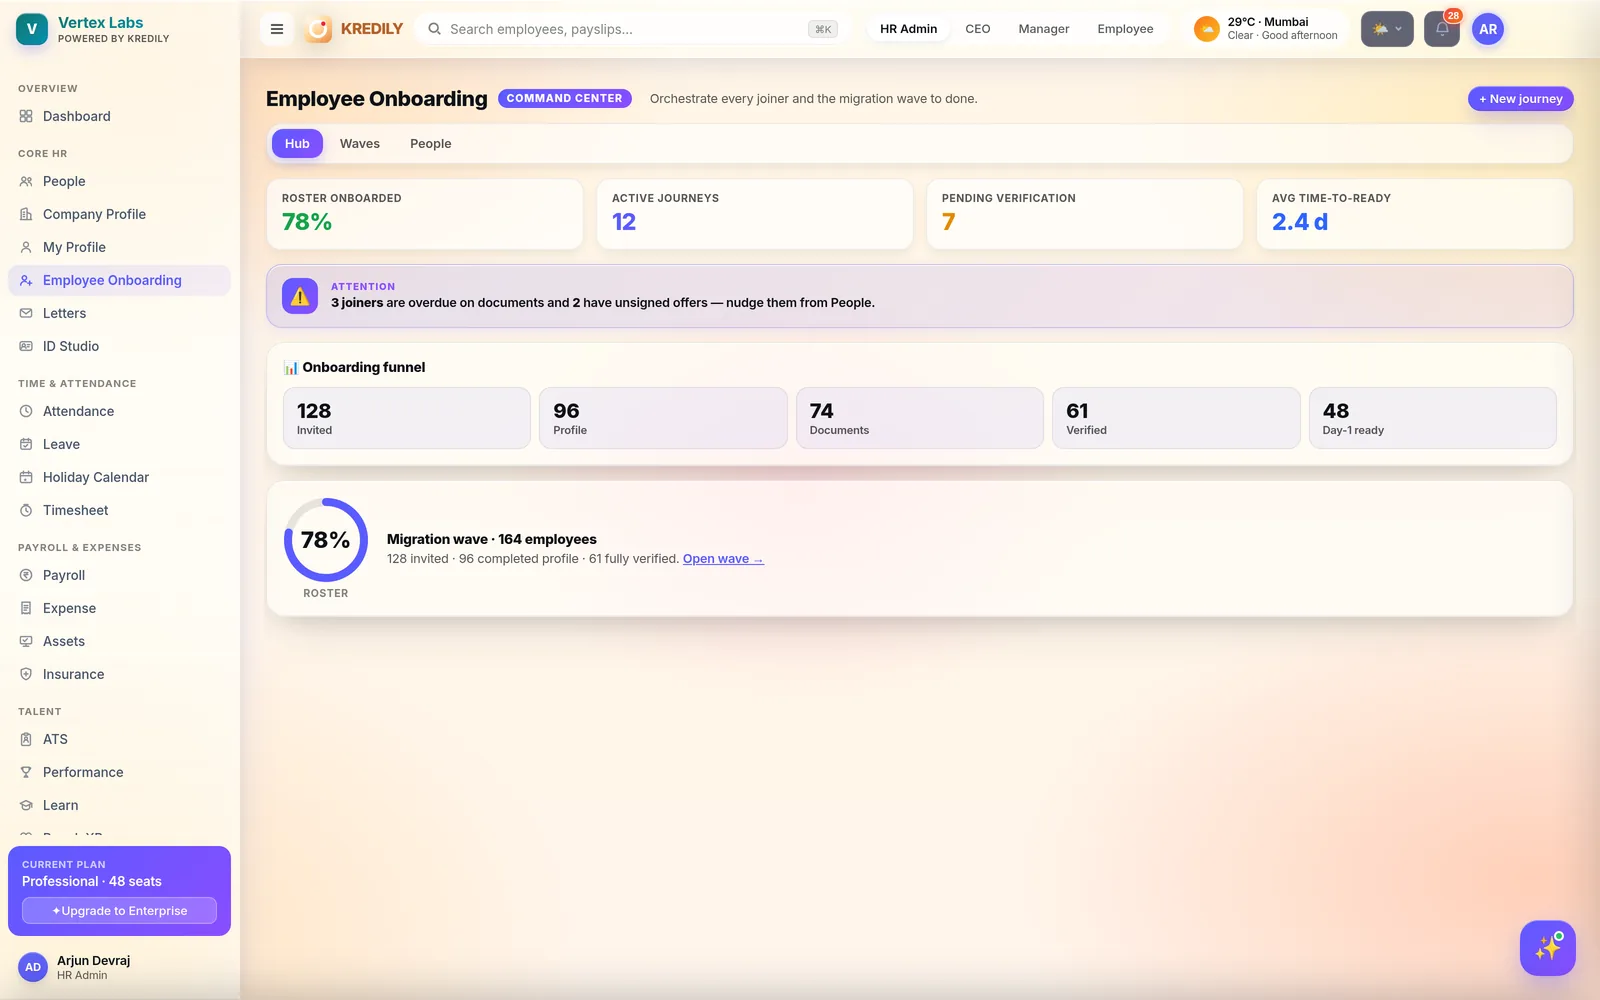Click 'Professional · 48 seats' plan text
The height and width of the screenshot is (1000, 1600).
pos(92,881)
